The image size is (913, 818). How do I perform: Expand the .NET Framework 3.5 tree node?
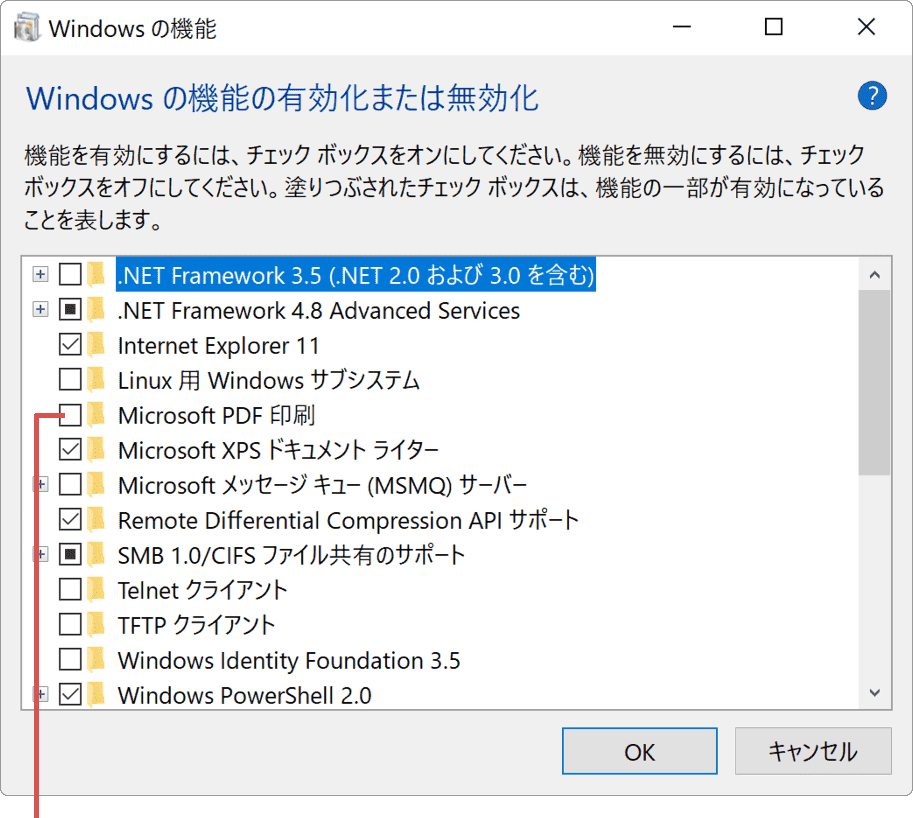pos(40,274)
